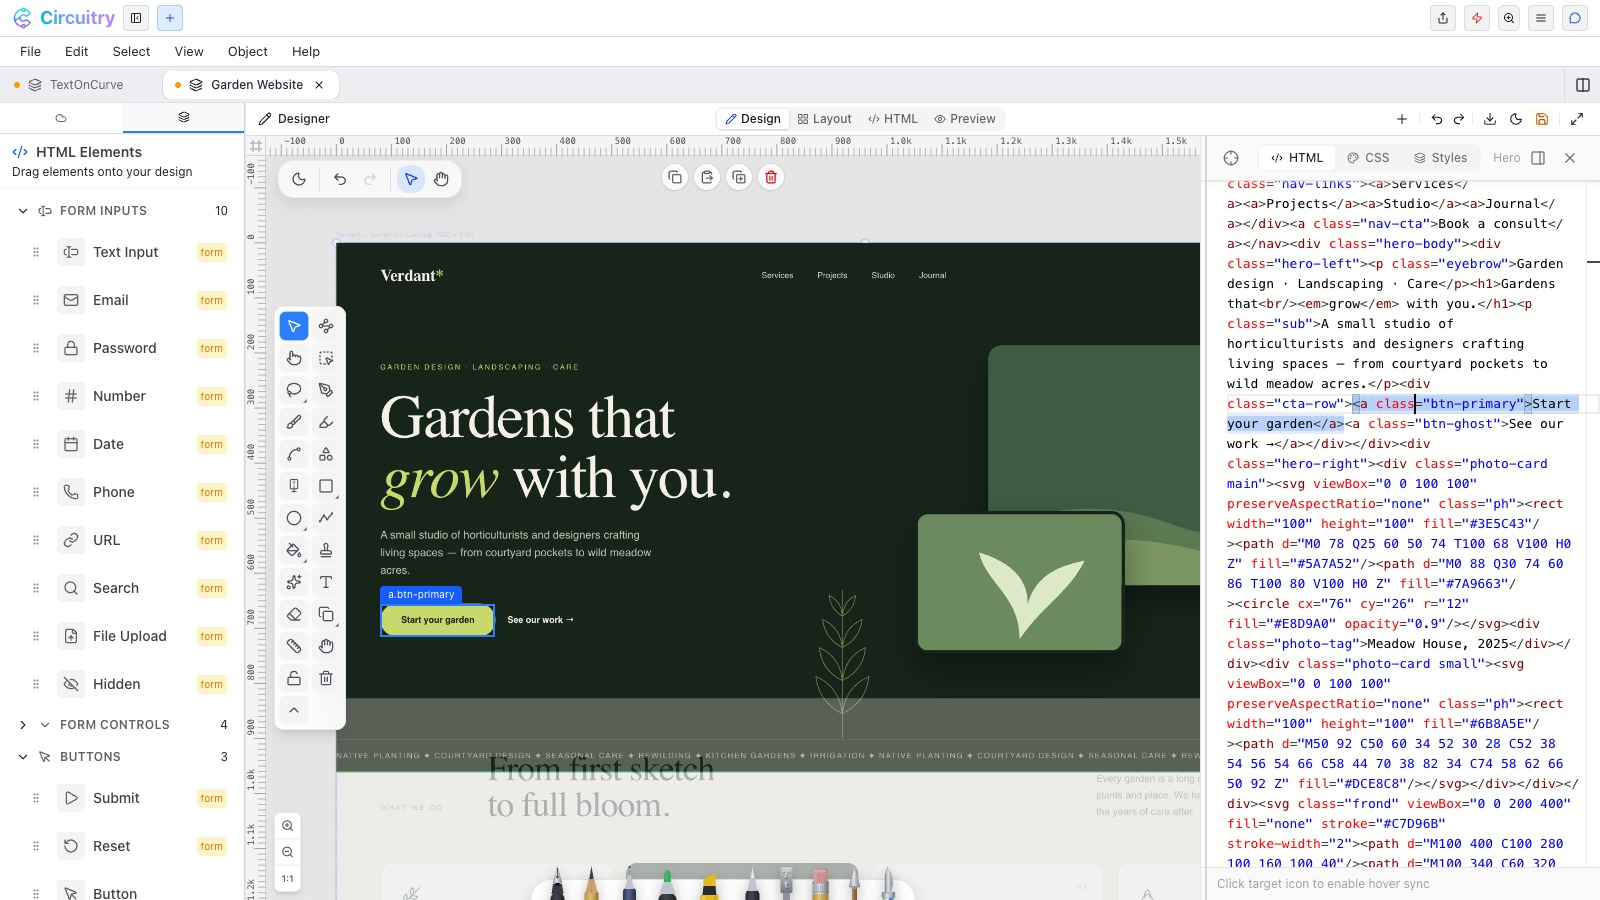Select the Eraser tool
Viewport: 1600px width, 900px height.
tap(294, 614)
